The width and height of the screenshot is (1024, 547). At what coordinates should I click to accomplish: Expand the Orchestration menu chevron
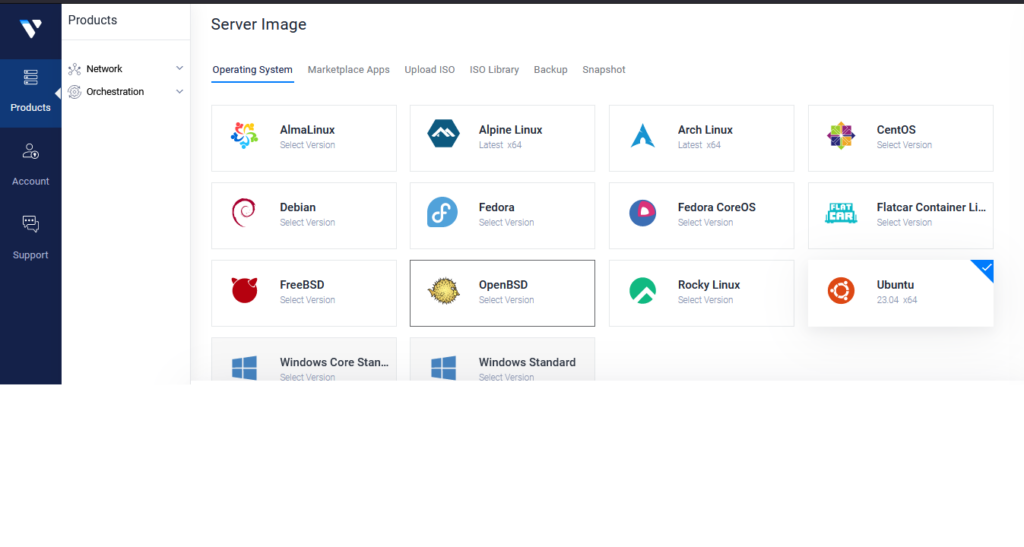pos(180,92)
